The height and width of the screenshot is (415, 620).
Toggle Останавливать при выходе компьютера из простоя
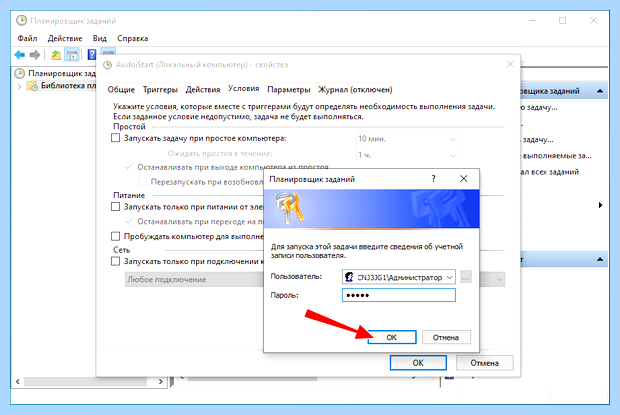[x=129, y=167]
